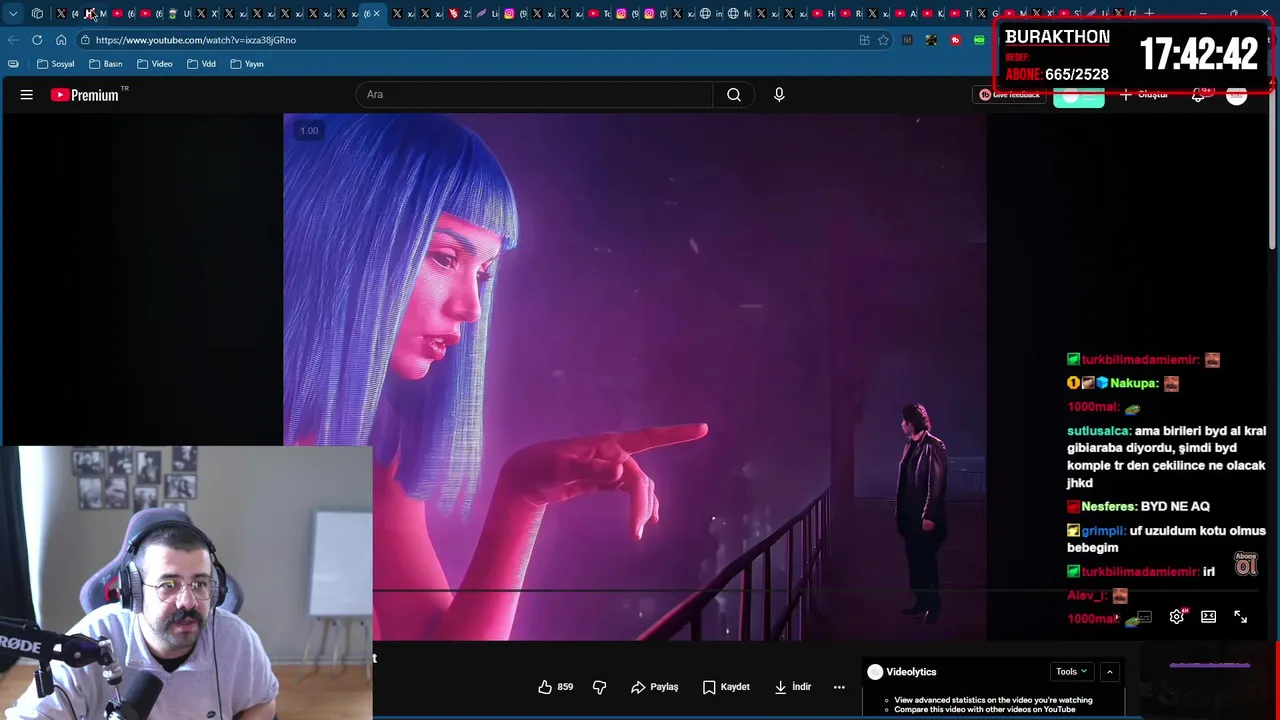Click the YouTube Premium logo

85,95
